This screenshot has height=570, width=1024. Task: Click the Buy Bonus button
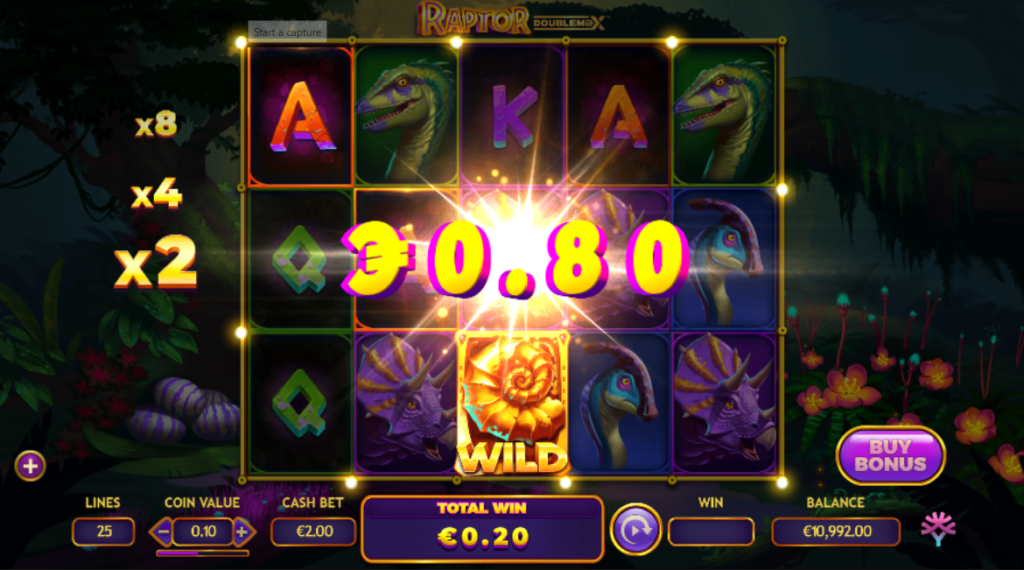pos(890,455)
